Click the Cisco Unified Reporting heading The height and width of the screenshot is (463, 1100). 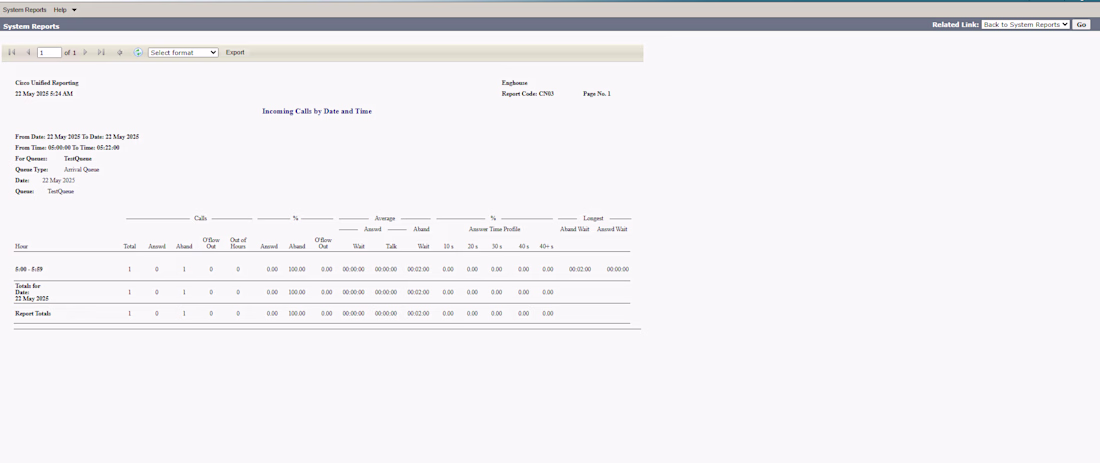[47, 83]
